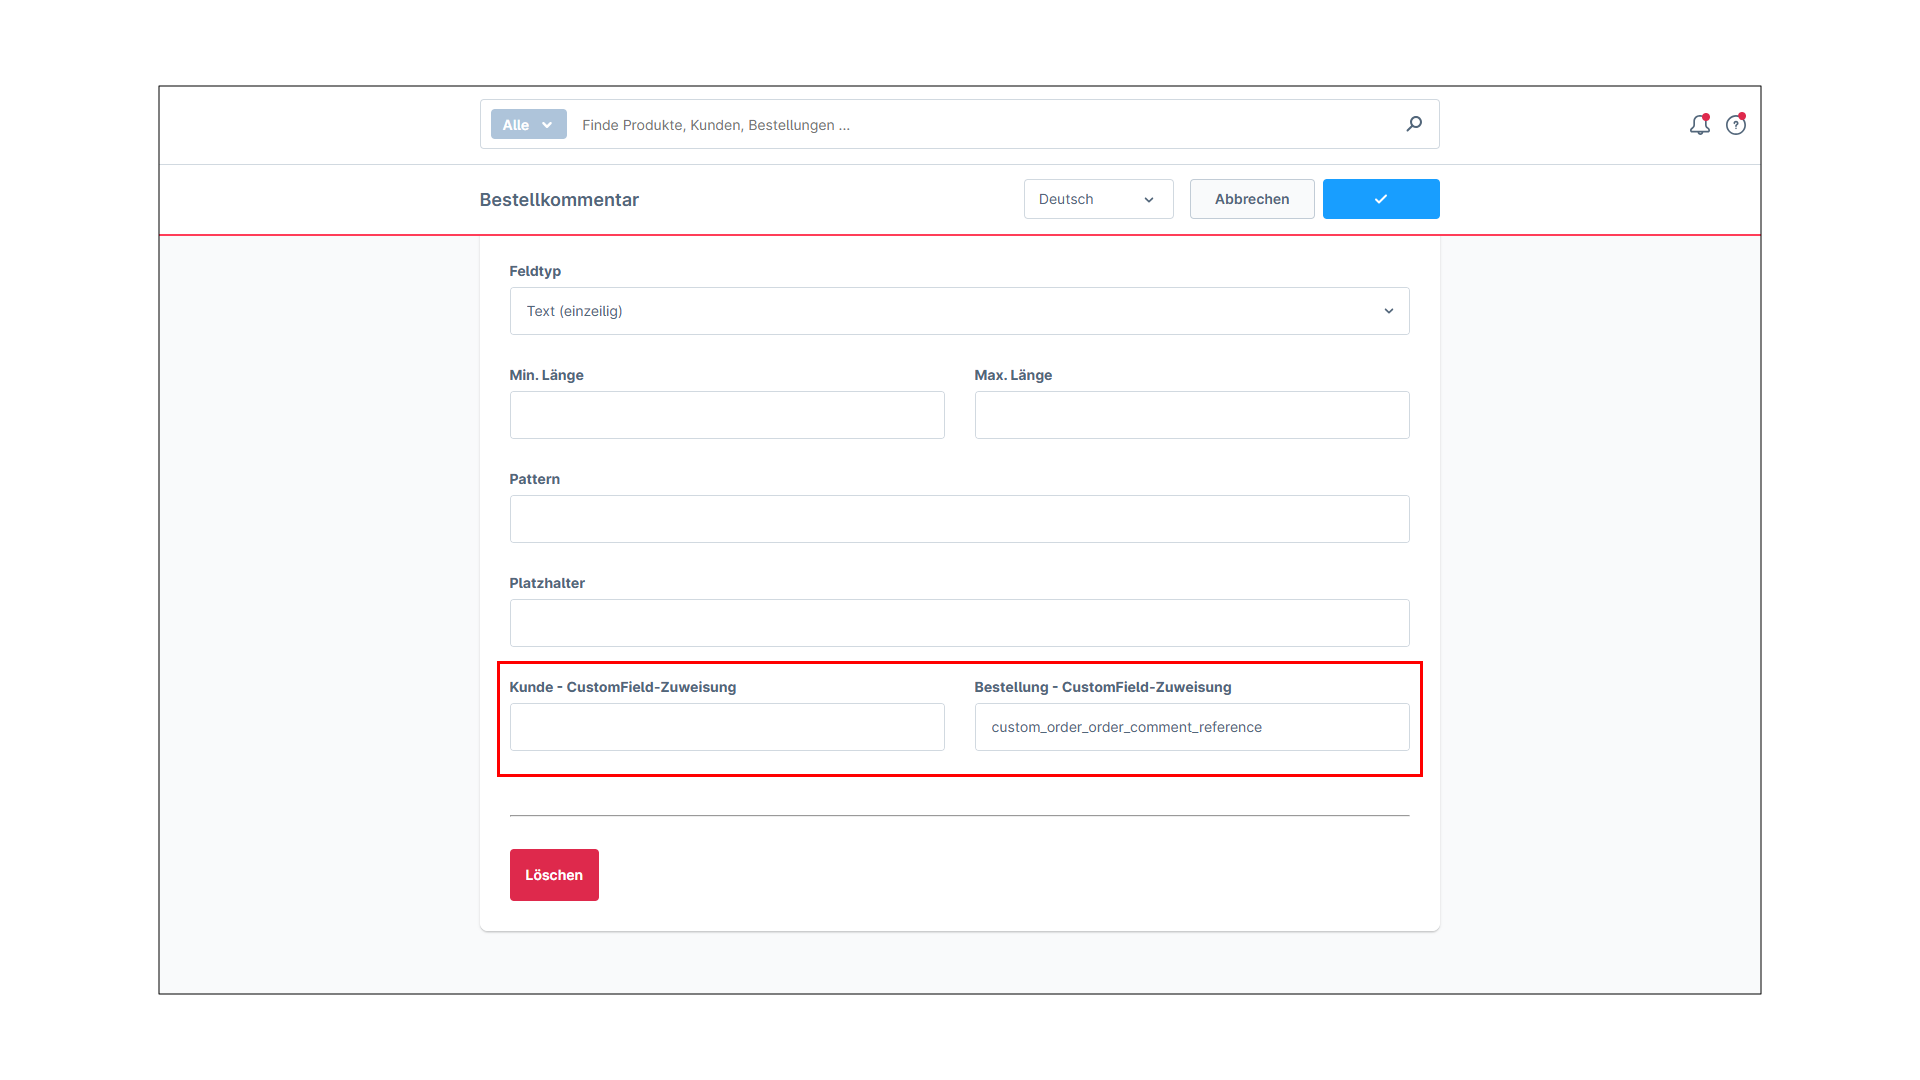1920x1080 pixels.
Task: Click the Feldtyp label
Action: pyautogui.click(x=535, y=271)
